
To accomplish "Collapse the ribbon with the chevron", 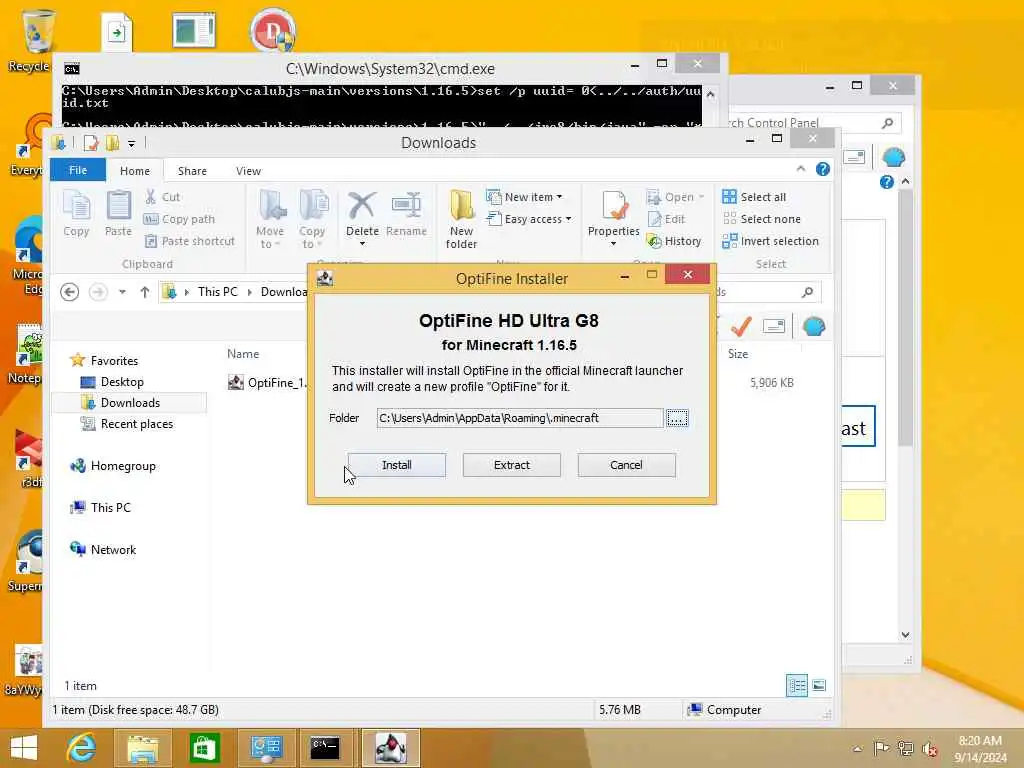I will click(801, 169).
